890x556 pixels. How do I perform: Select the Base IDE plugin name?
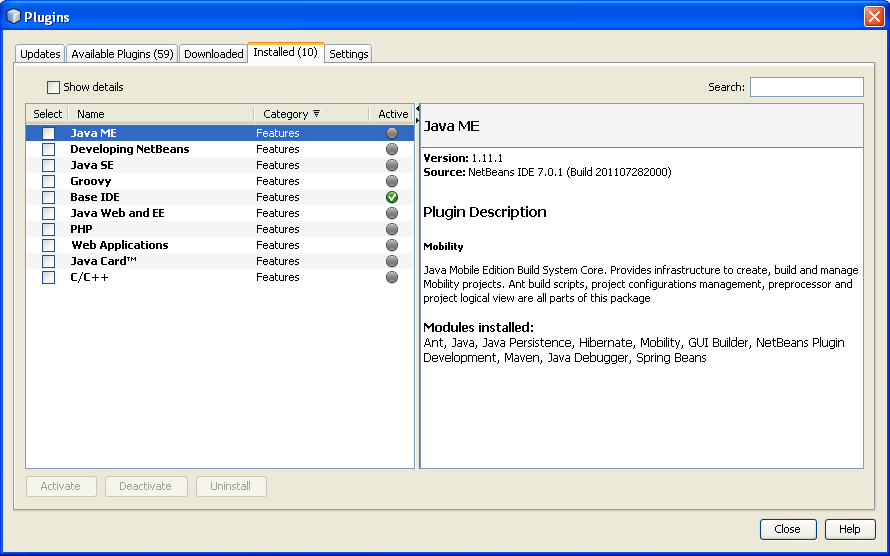coord(95,197)
